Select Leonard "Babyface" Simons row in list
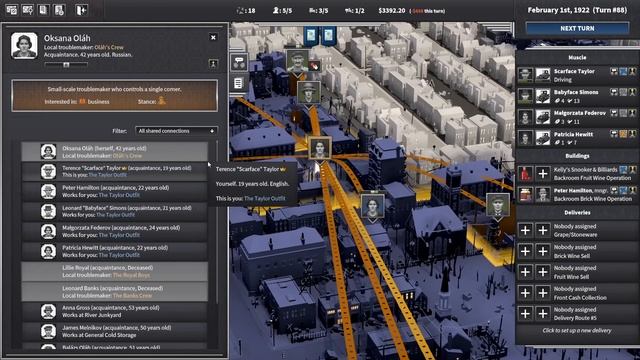The image size is (640, 360). (x=115, y=211)
